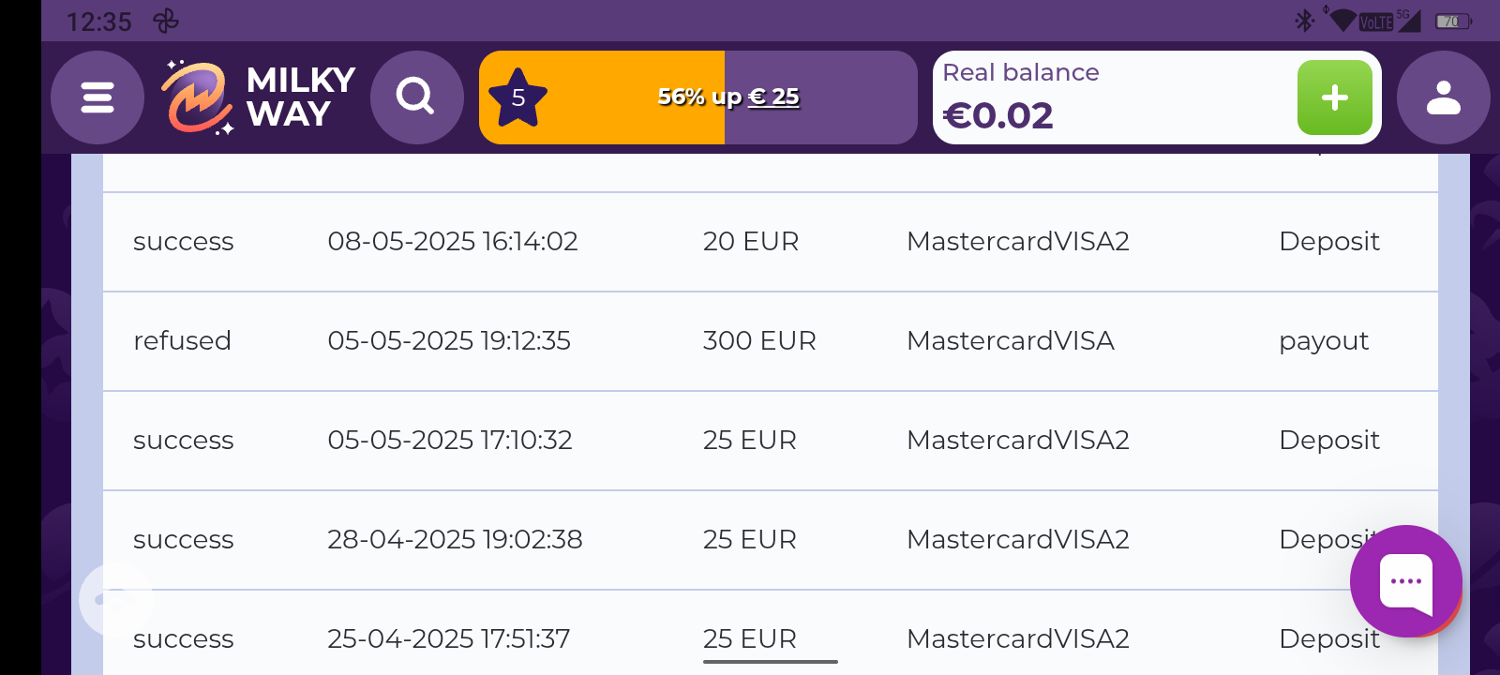
Task: Tap MastercardVISA in the refused row
Action: [x=1010, y=341]
